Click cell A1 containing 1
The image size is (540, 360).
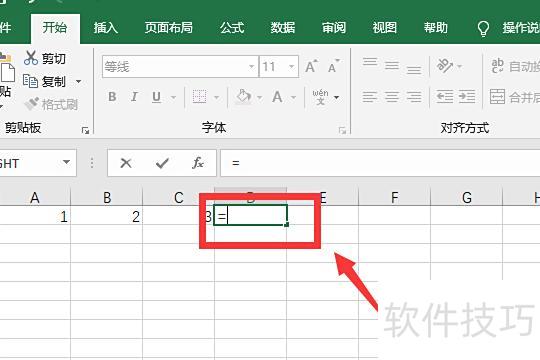tap(35, 216)
